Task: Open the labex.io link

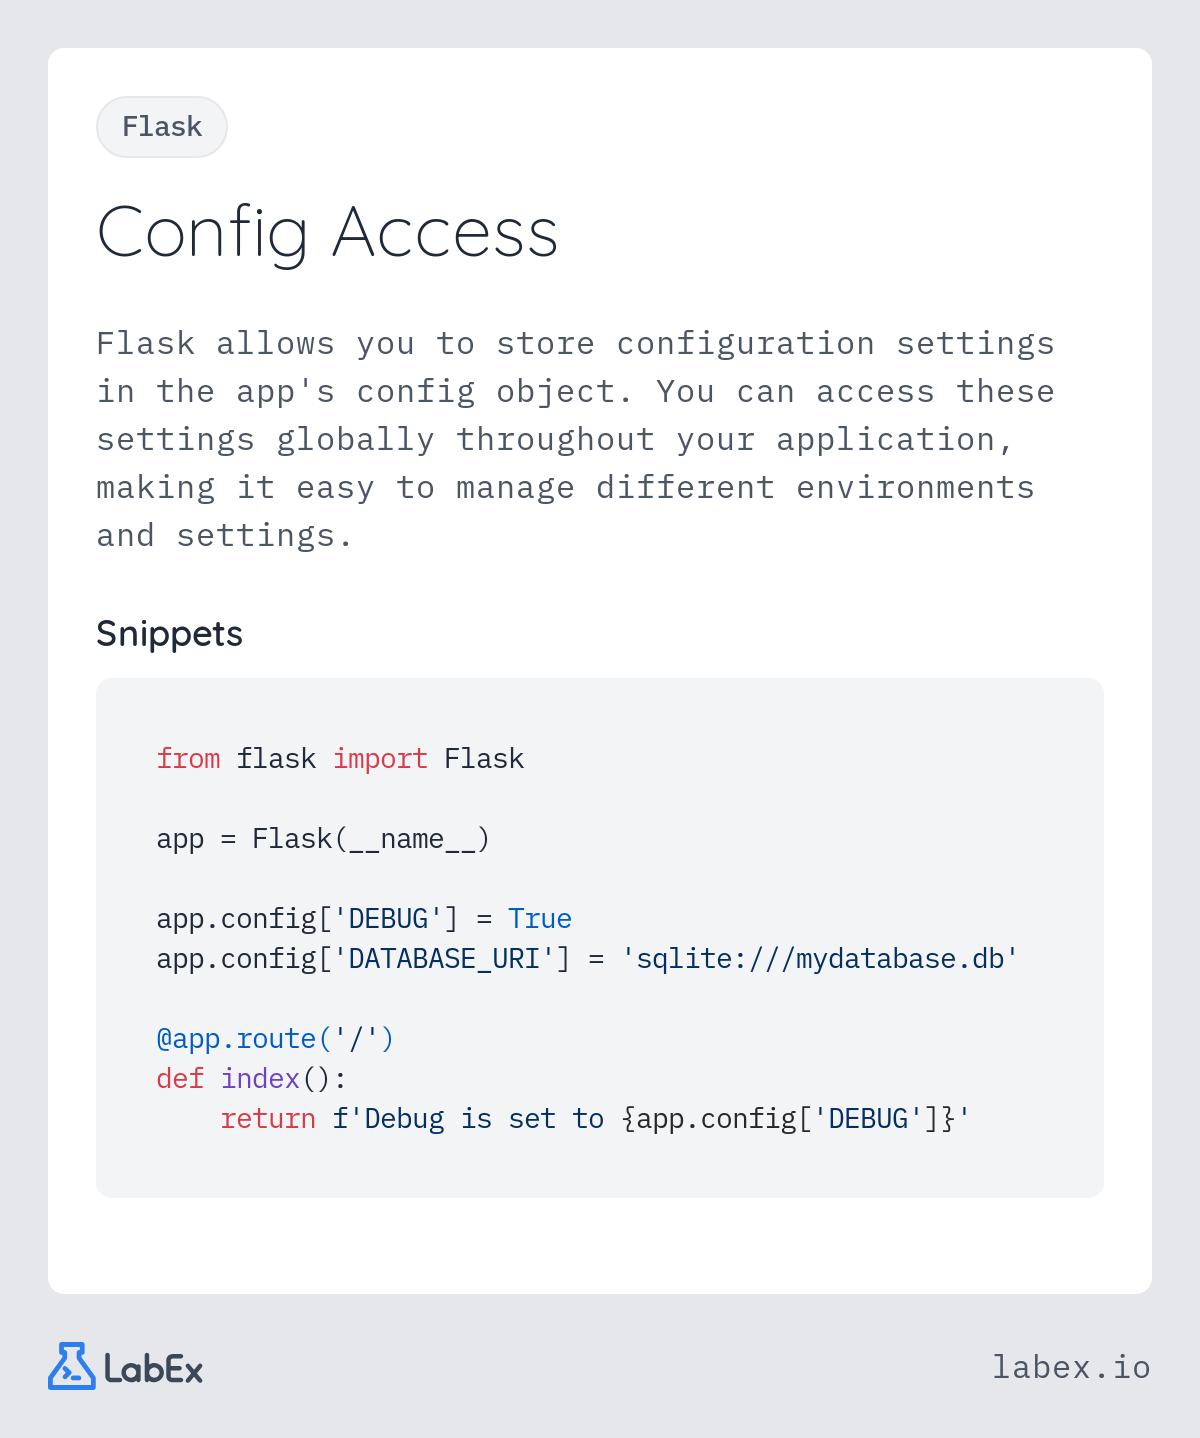Action: click(x=1071, y=1367)
